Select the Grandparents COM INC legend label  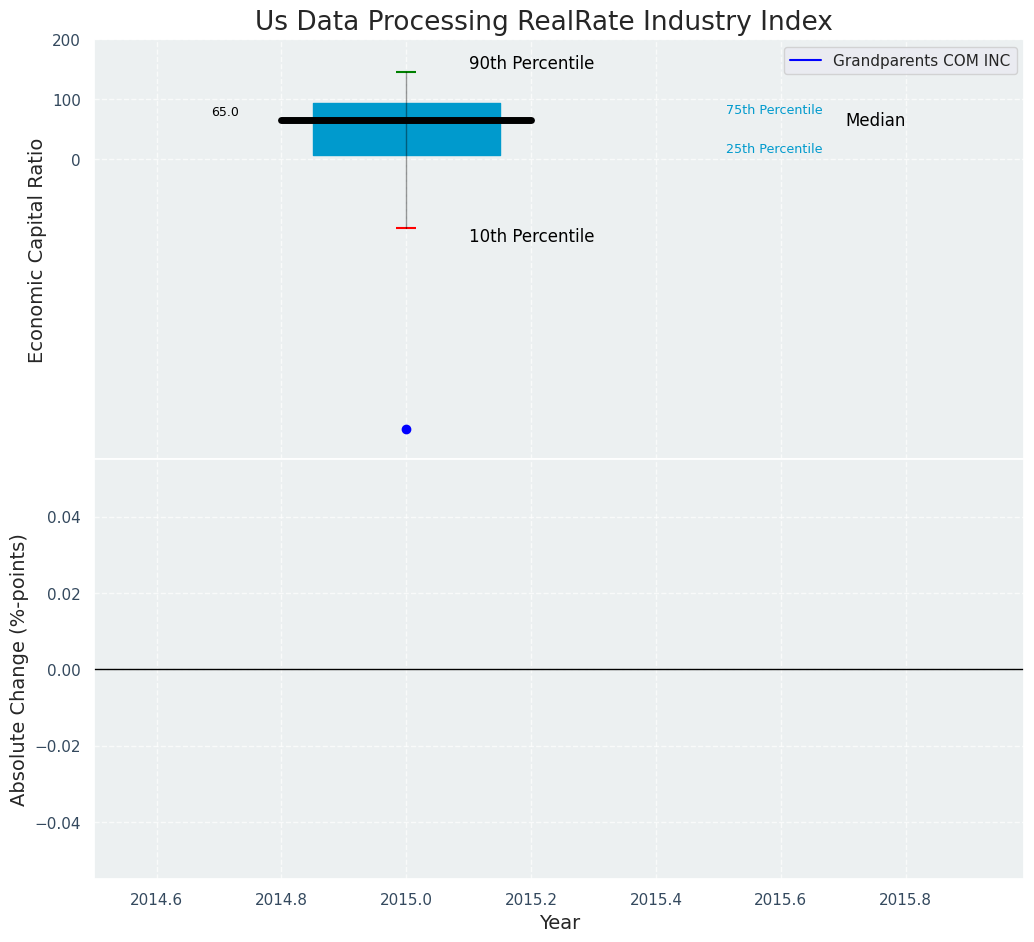point(921,61)
